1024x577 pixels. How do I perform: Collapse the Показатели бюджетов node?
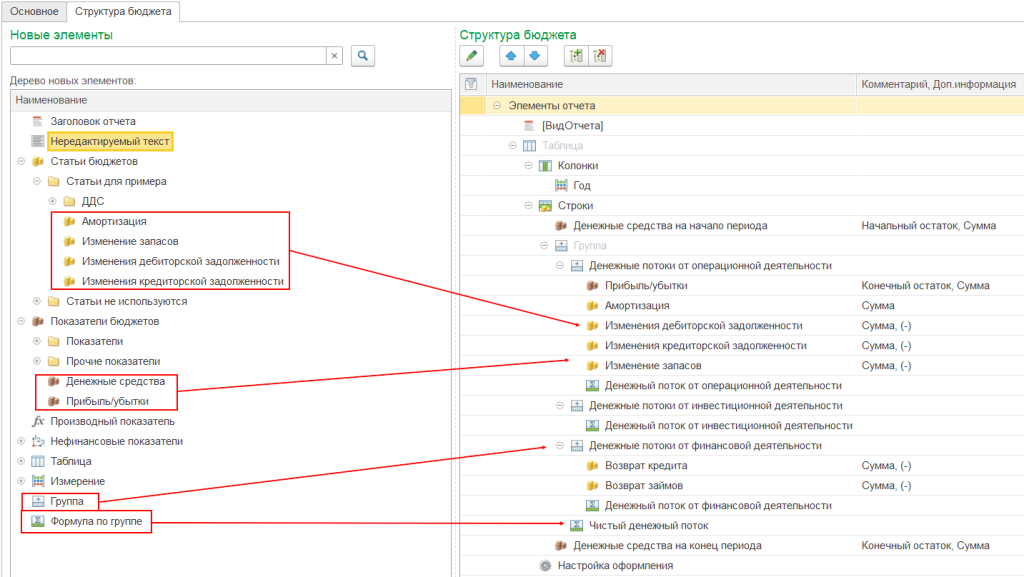21,321
